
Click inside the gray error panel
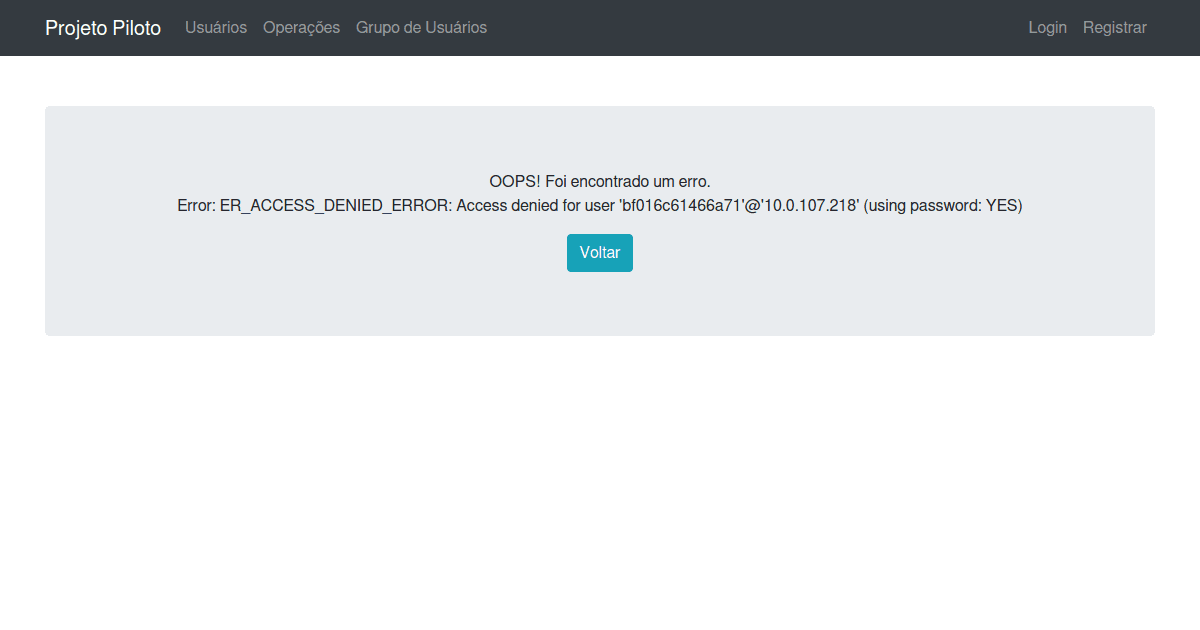click(600, 310)
